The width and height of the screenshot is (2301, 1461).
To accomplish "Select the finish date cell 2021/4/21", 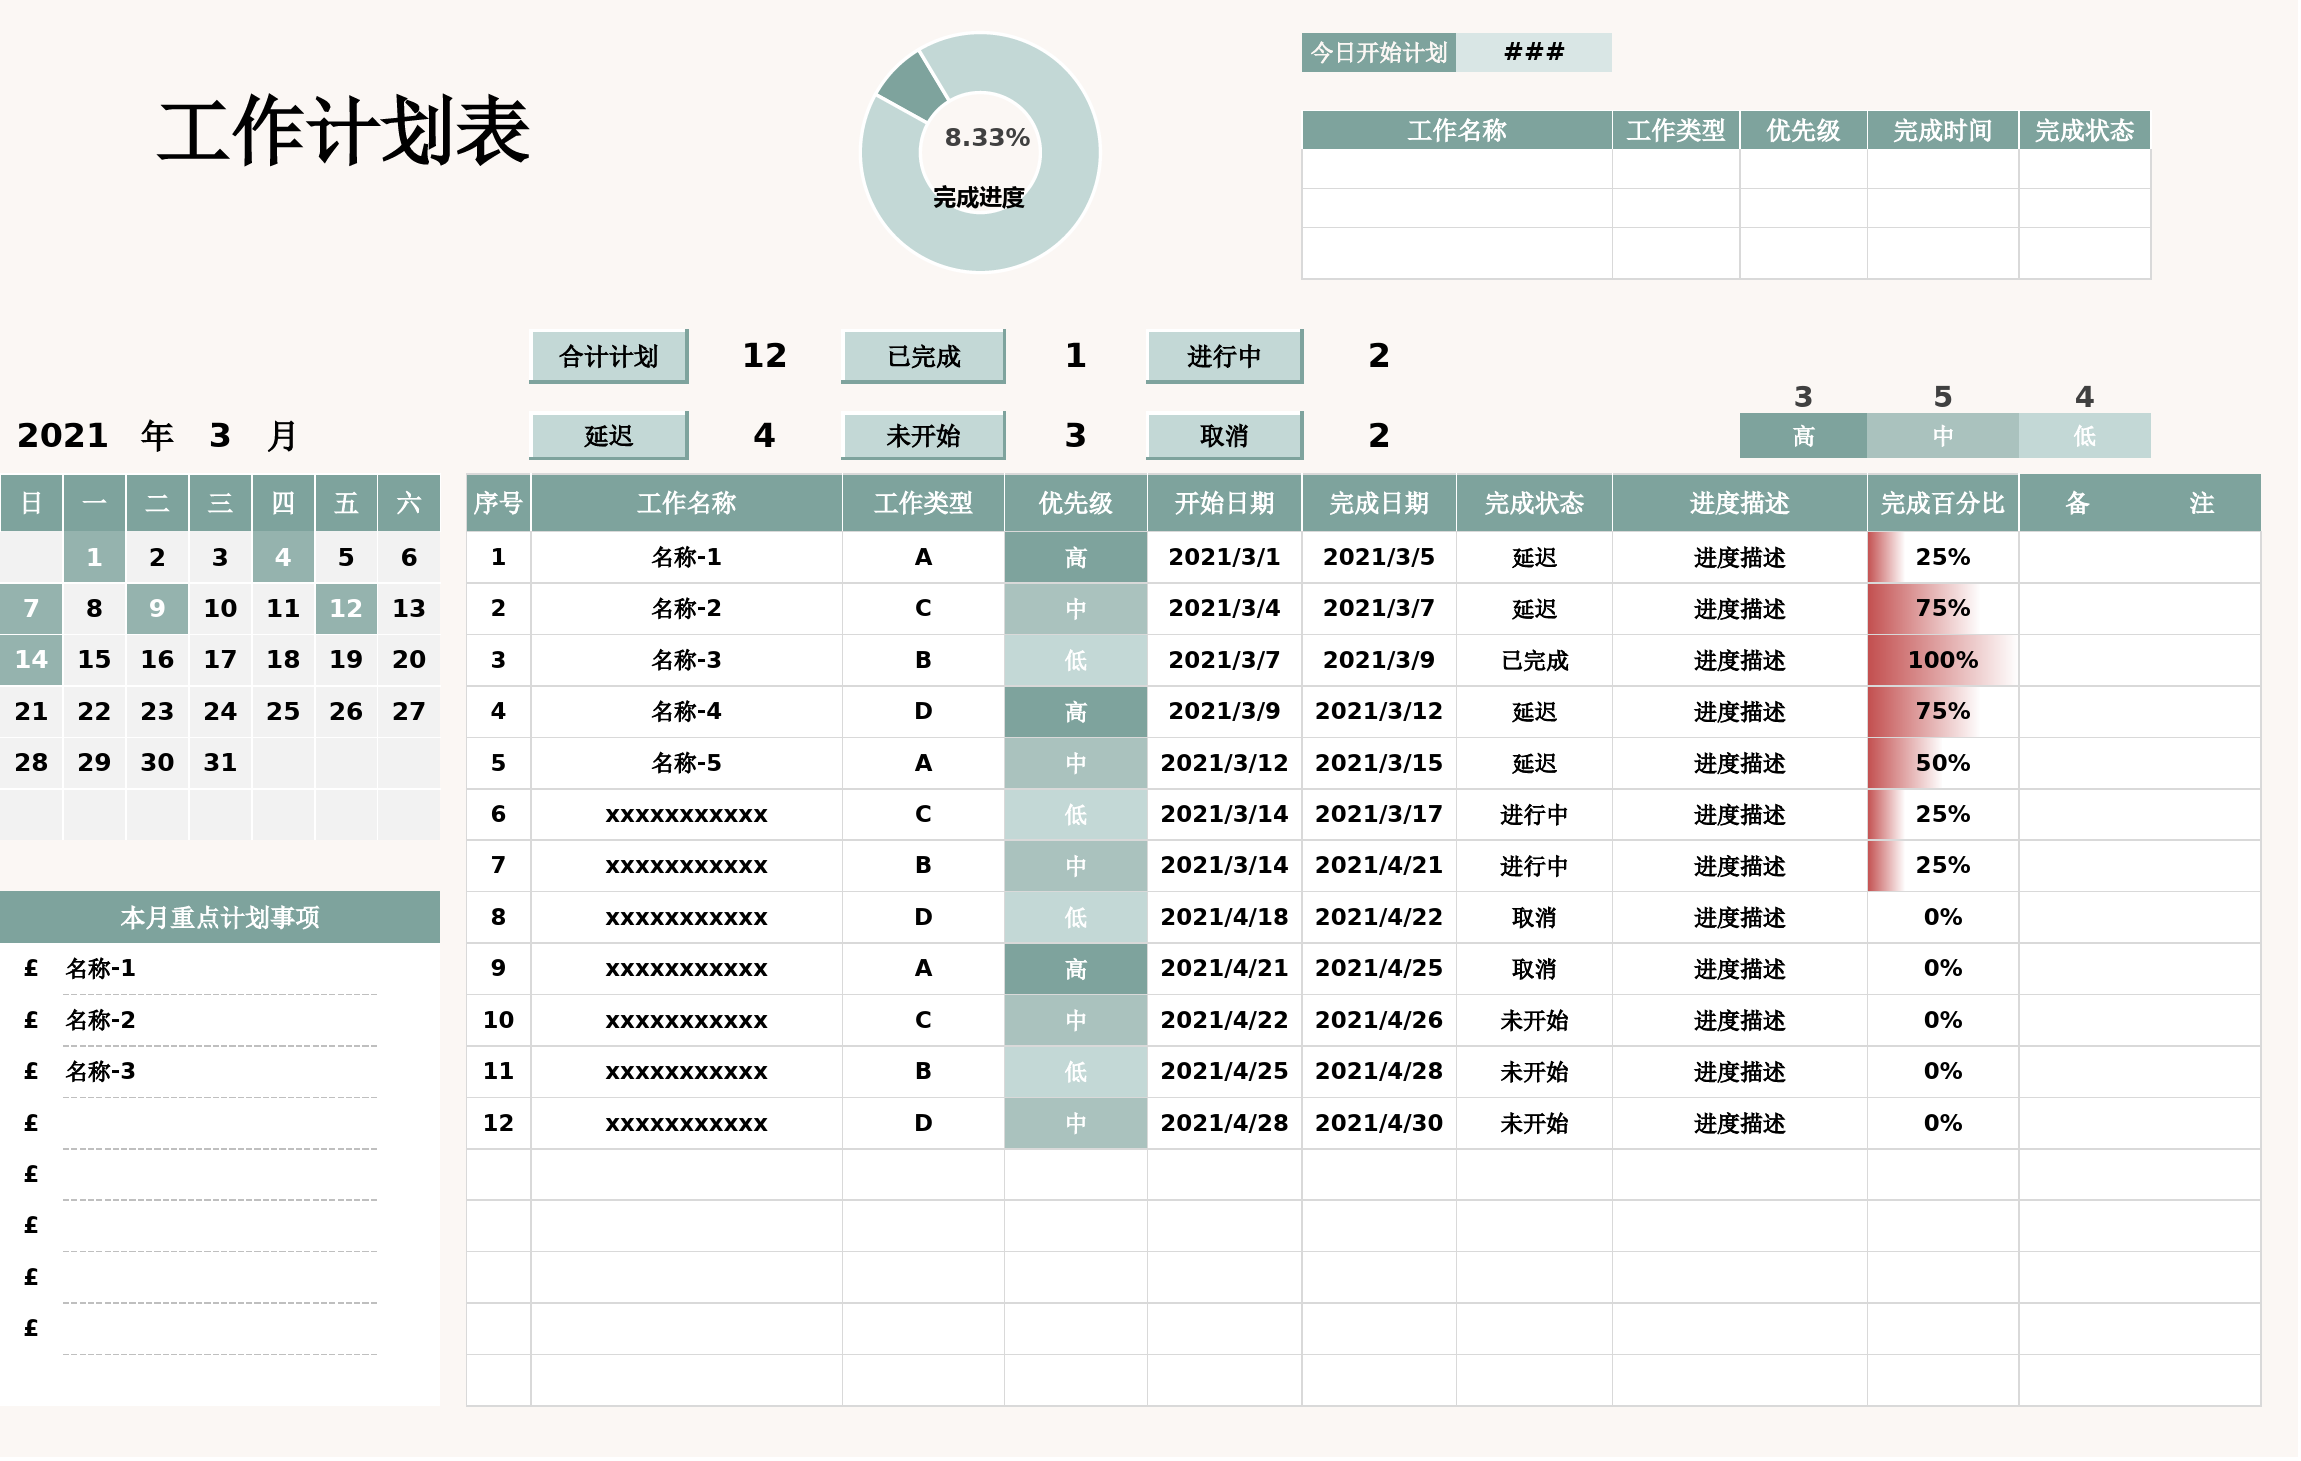I will [x=1379, y=866].
